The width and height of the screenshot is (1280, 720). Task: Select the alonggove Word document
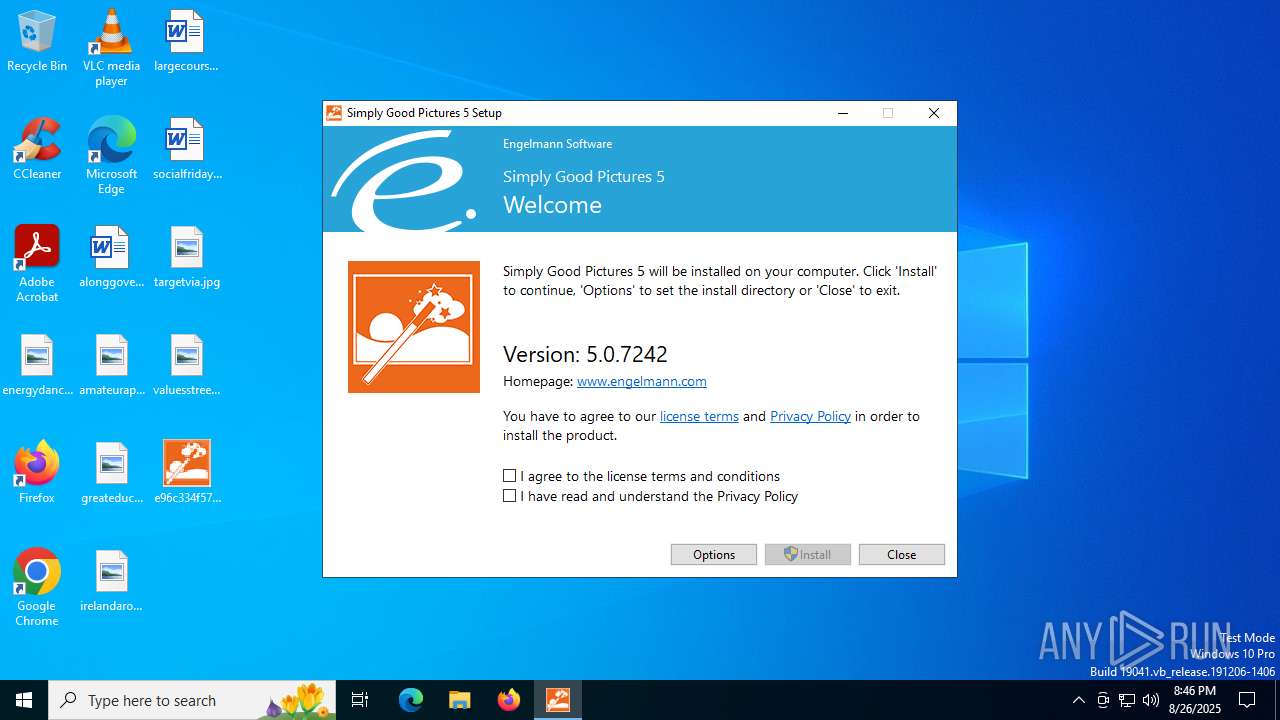(111, 258)
